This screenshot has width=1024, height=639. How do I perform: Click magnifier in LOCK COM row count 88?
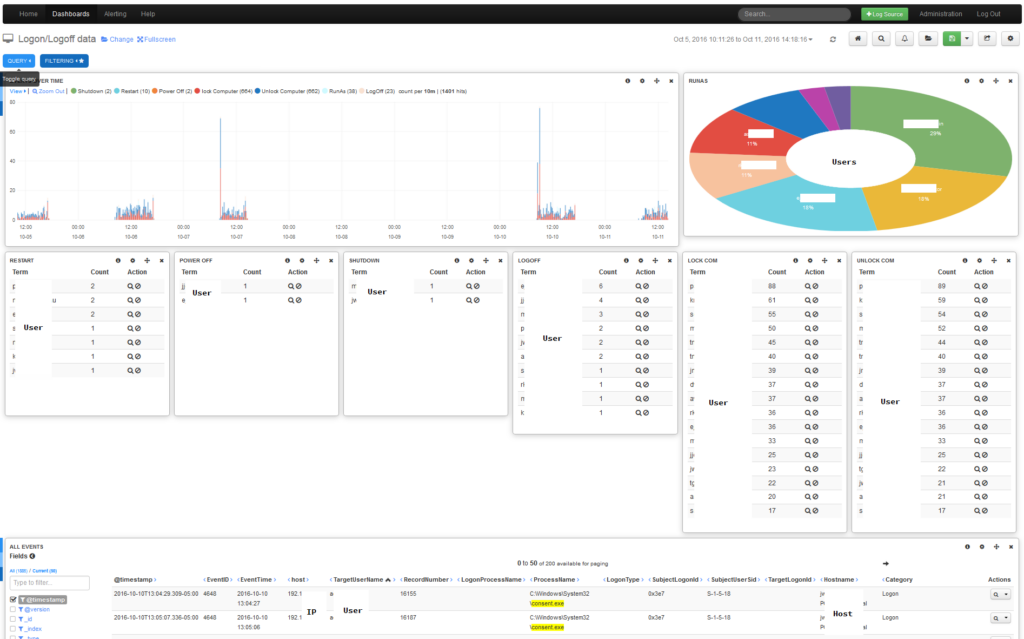[x=808, y=286]
